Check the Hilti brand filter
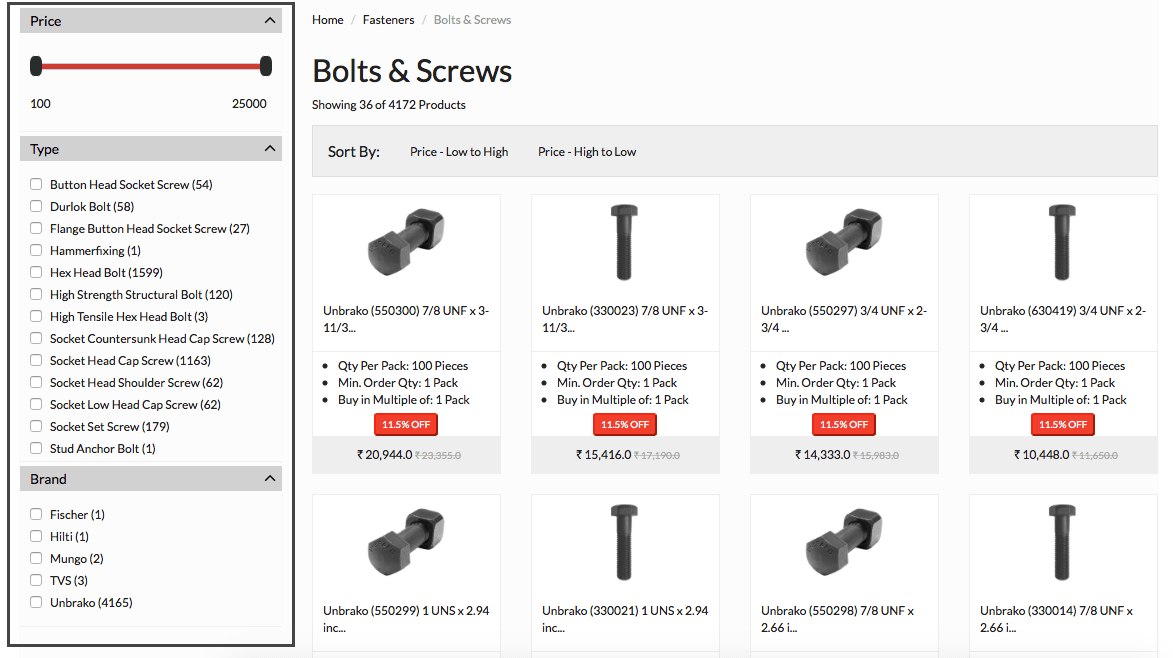The image size is (1173, 658). [36, 536]
